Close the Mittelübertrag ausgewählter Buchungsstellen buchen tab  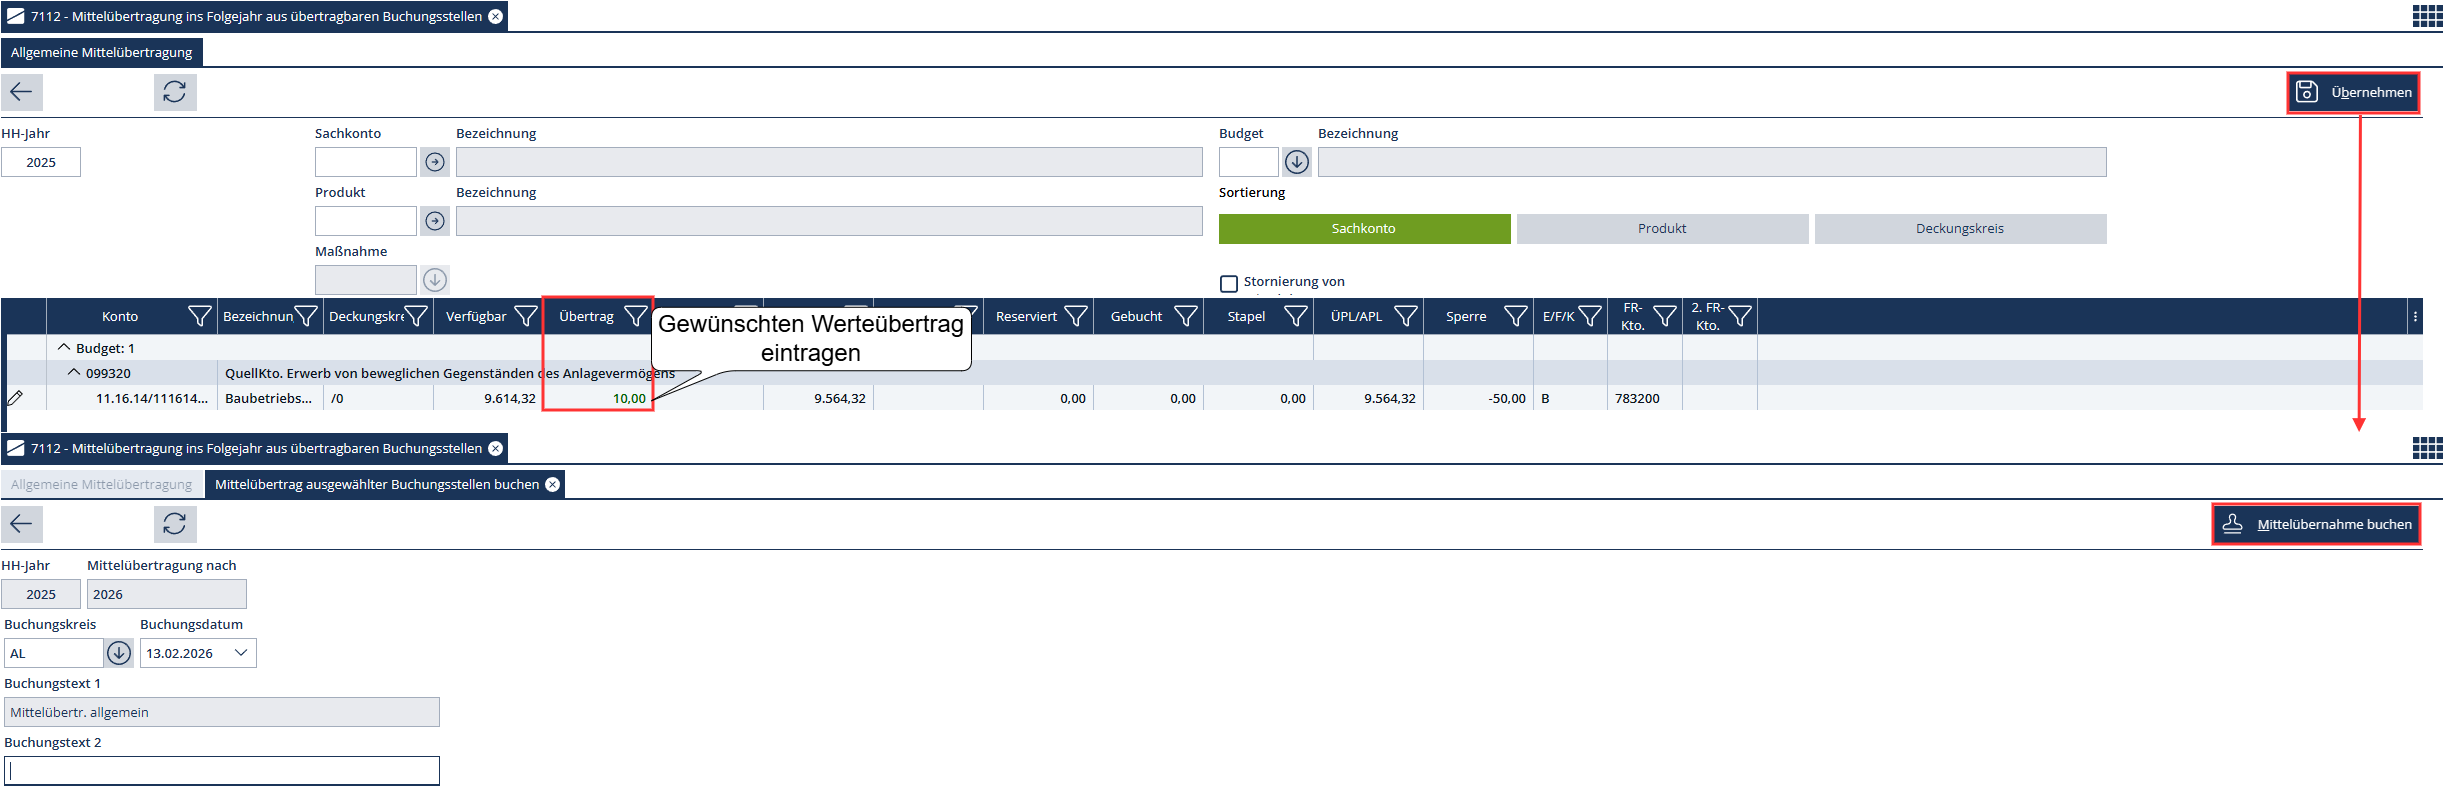[x=552, y=485]
